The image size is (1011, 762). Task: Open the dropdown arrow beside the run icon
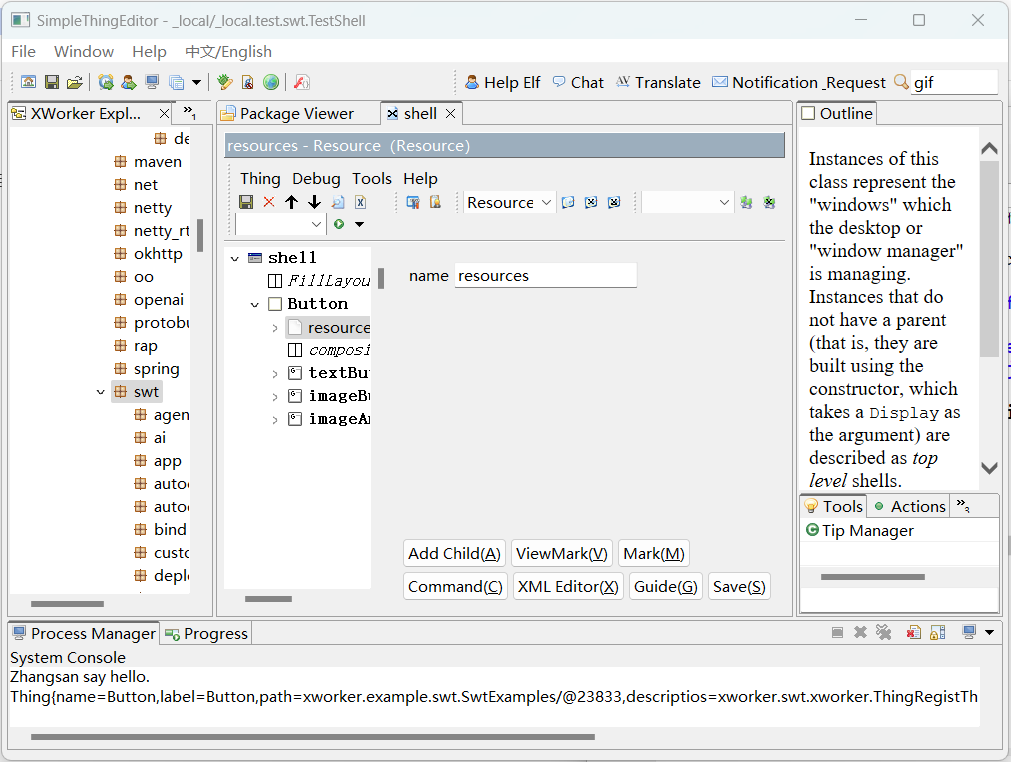(x=360, y=224)
